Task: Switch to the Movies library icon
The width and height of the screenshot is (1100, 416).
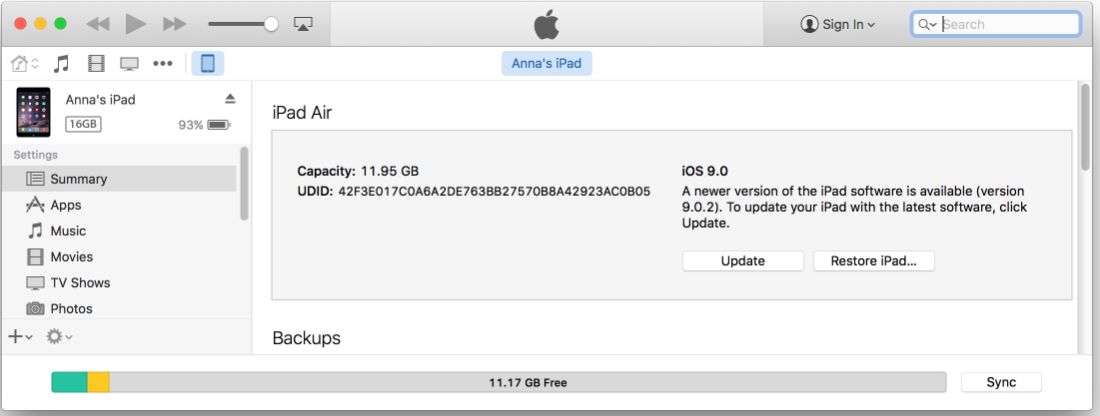Action: 96,64
